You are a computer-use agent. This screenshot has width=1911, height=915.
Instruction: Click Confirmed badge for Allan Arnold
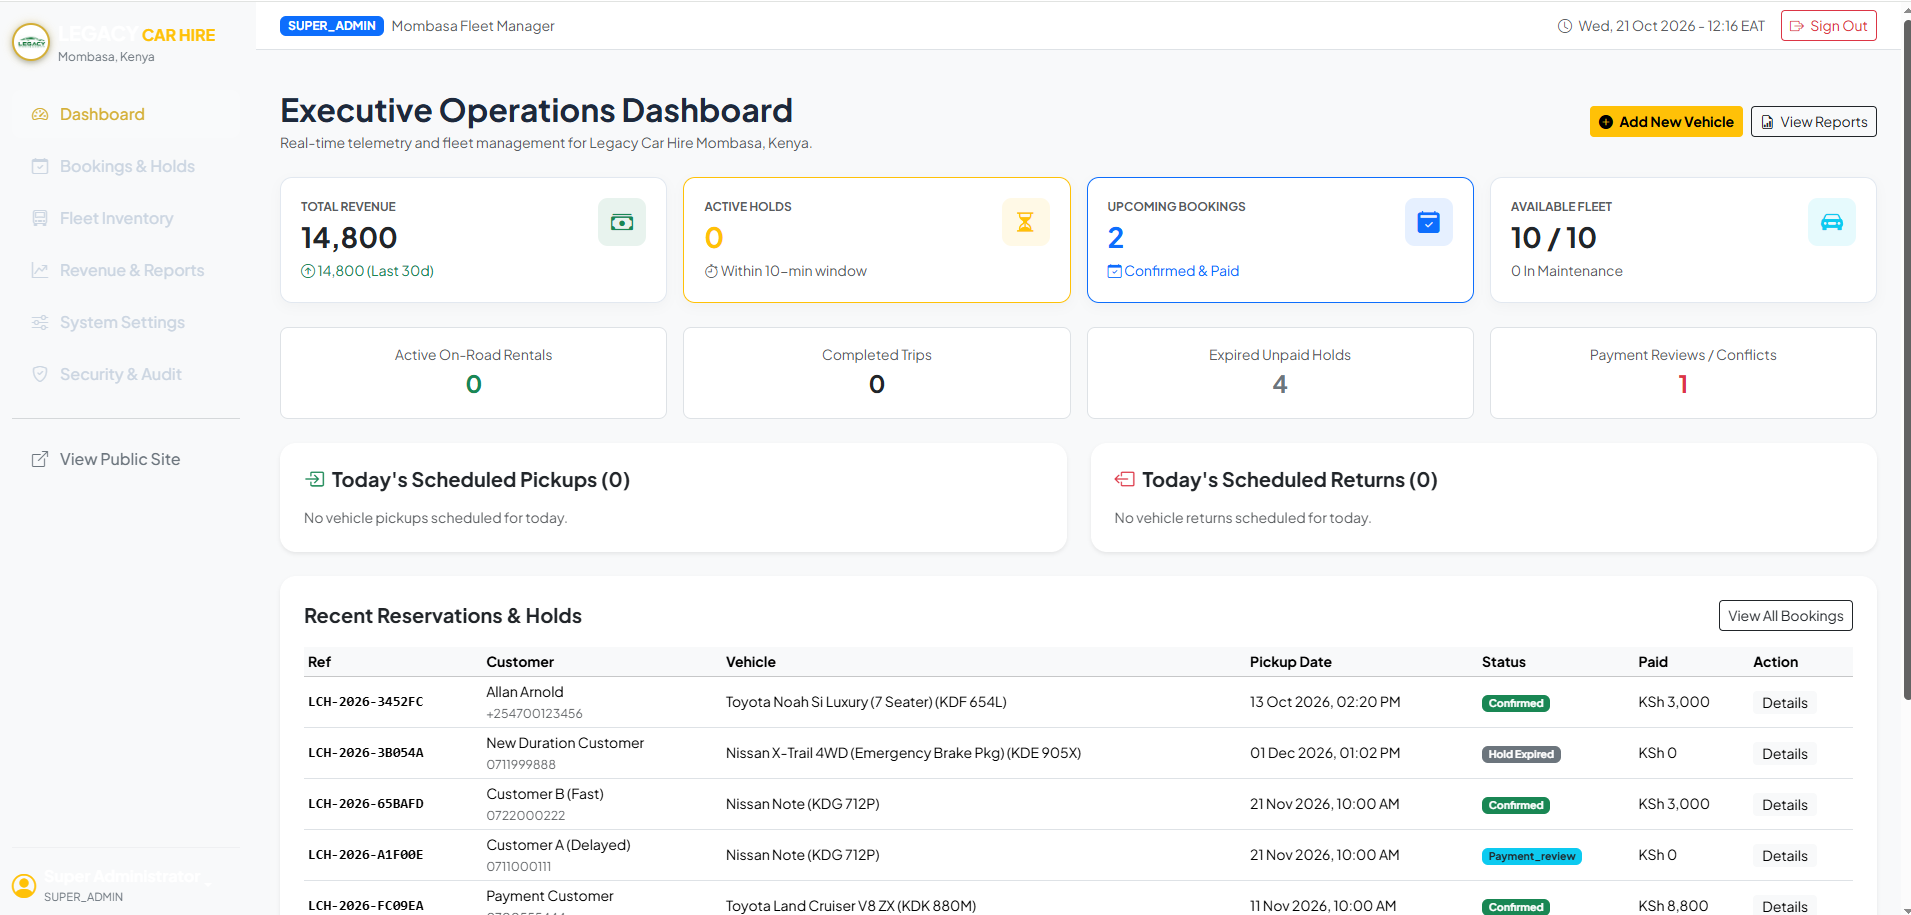click(x=1515, y=703)
